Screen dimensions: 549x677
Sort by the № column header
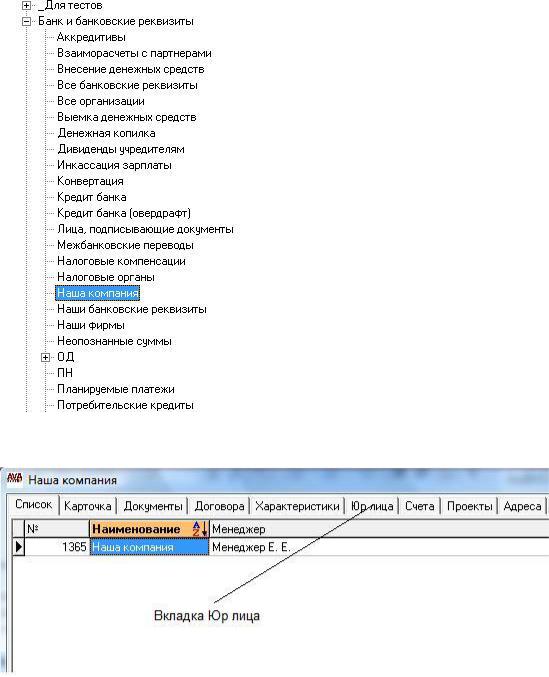[57, 529]
